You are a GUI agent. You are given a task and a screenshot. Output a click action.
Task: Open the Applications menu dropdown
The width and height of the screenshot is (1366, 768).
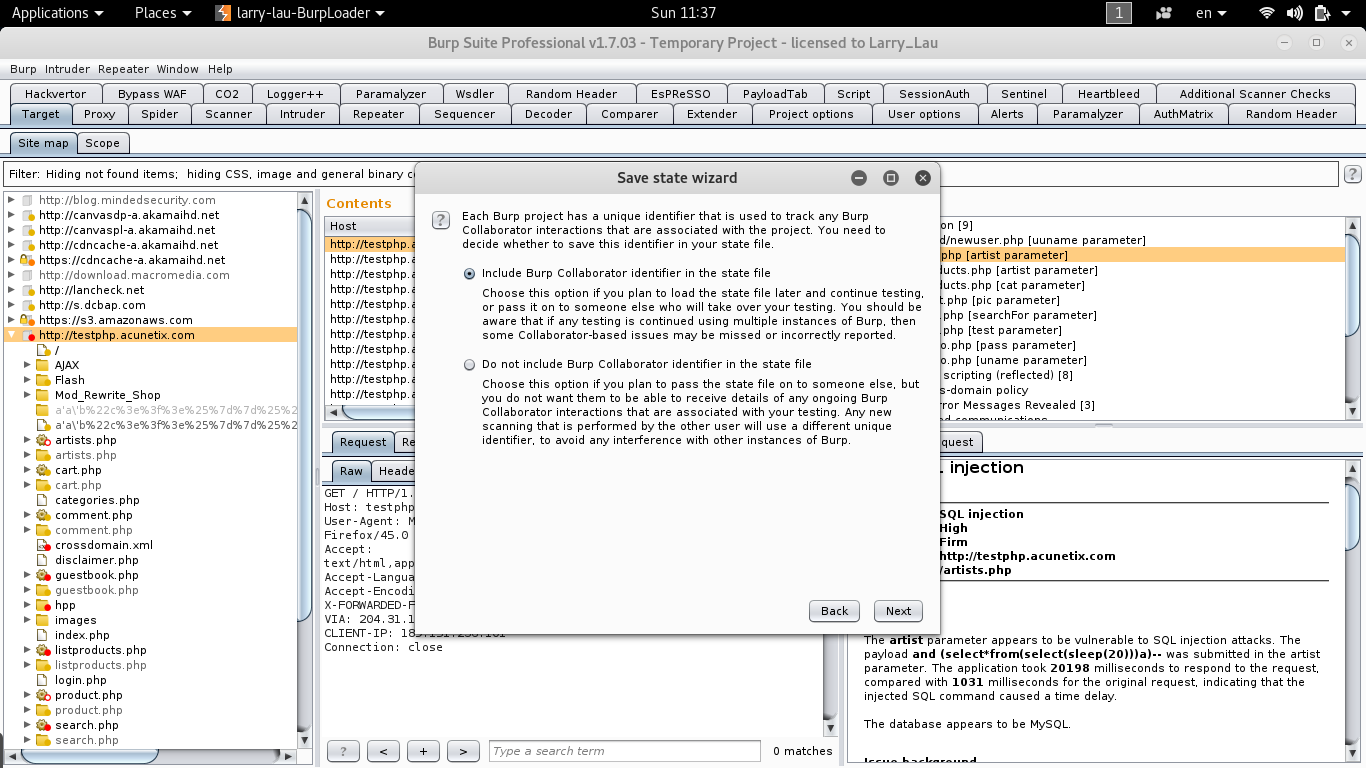57,13
